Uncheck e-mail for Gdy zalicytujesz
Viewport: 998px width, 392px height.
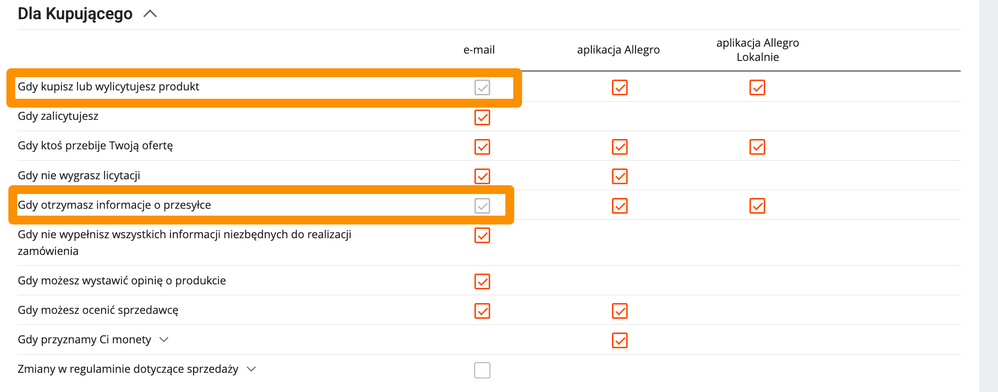[482, 117]
